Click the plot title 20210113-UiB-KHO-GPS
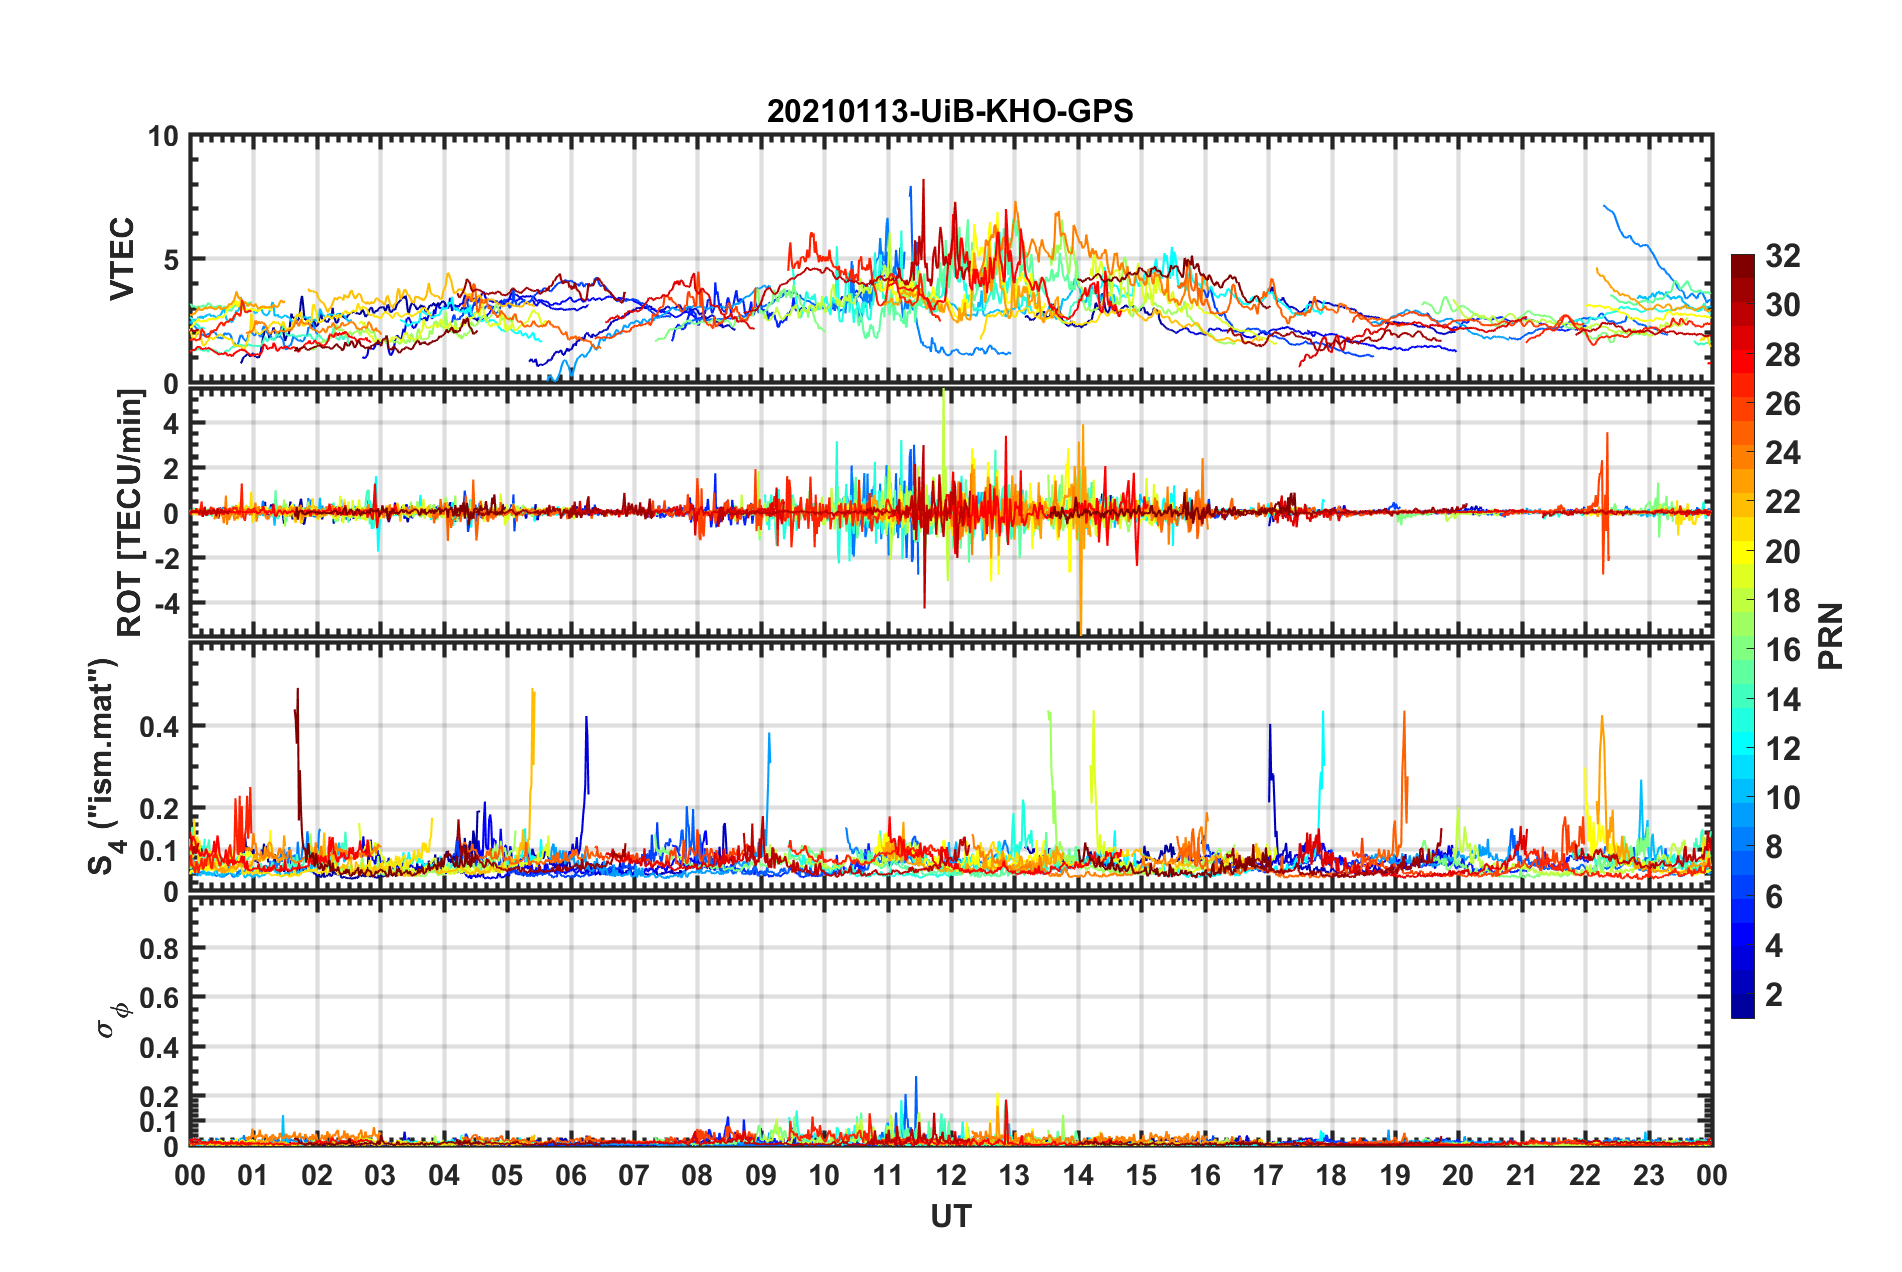 click(950, 111)
